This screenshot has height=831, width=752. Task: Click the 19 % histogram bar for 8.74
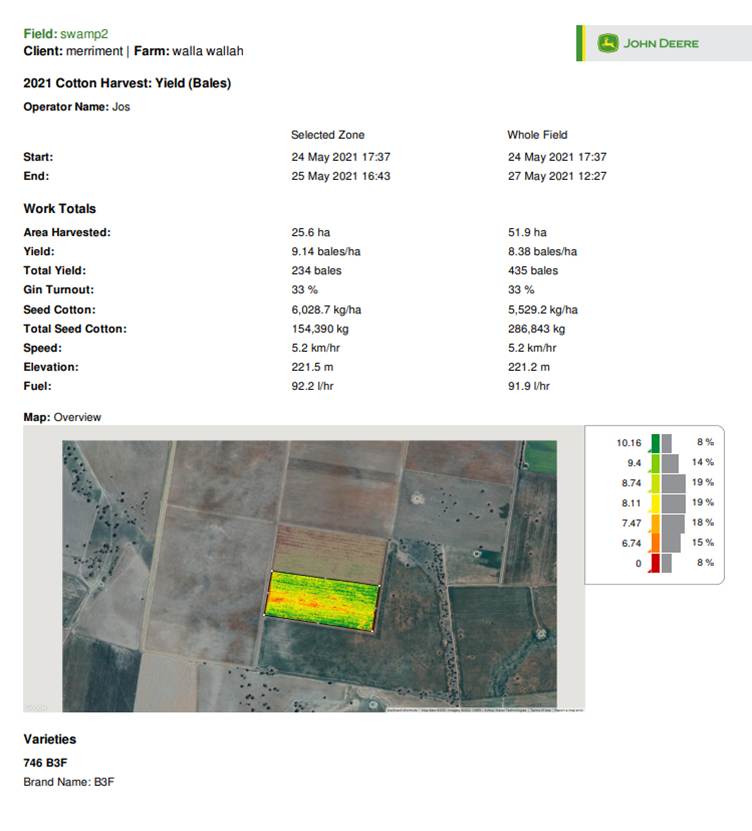point(673,483)
